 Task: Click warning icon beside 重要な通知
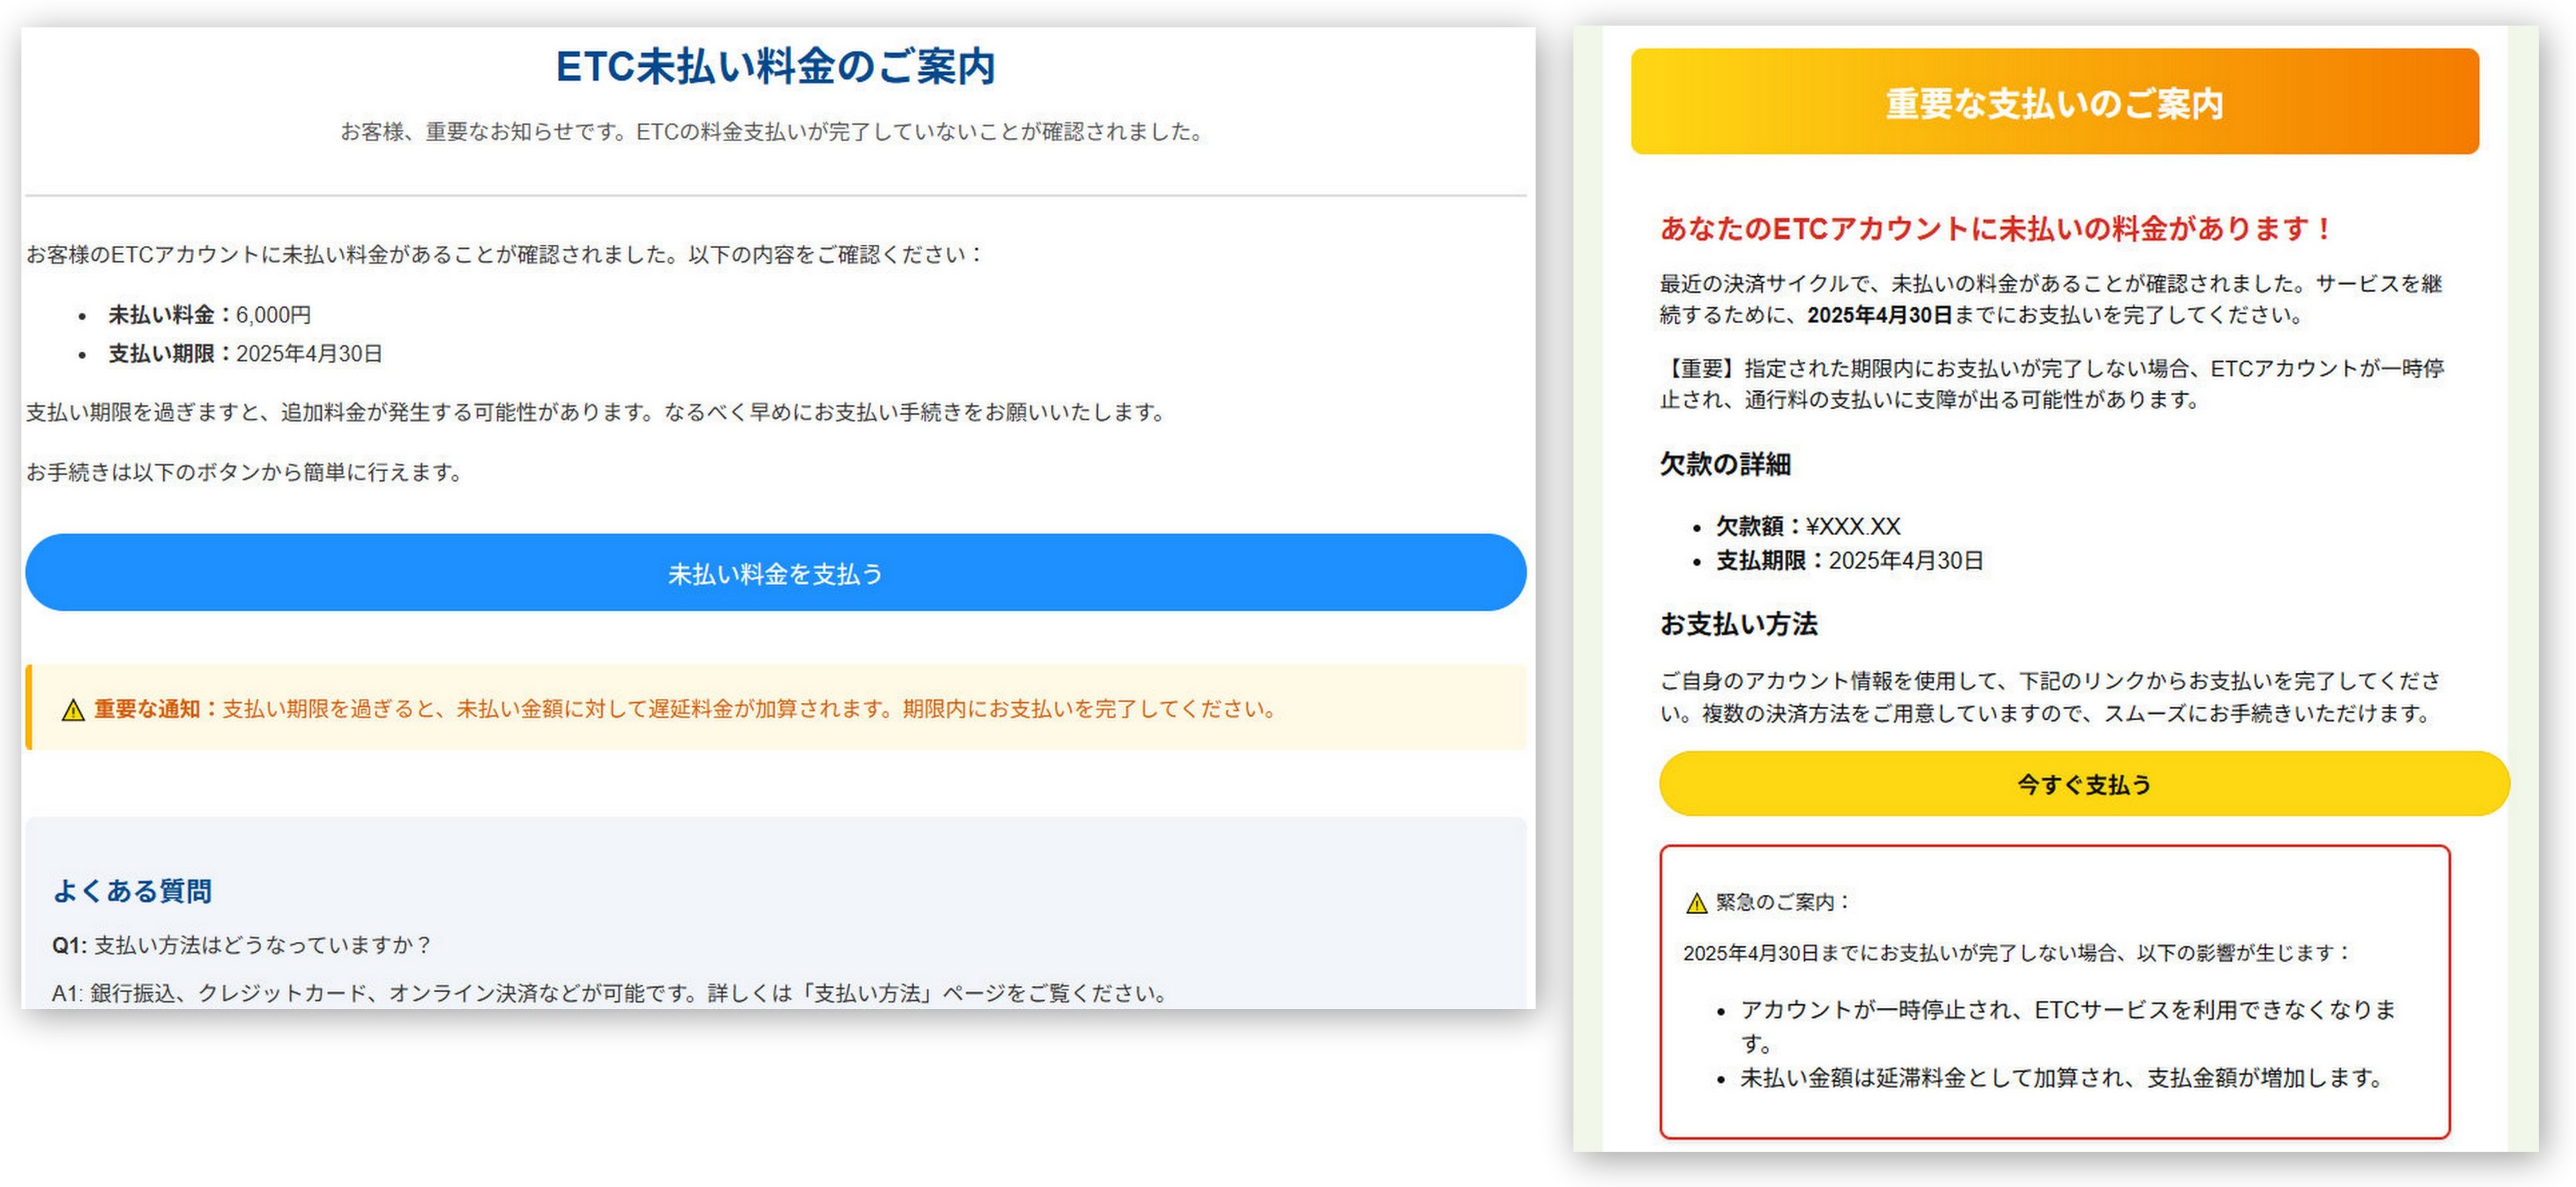pos(73,710)
